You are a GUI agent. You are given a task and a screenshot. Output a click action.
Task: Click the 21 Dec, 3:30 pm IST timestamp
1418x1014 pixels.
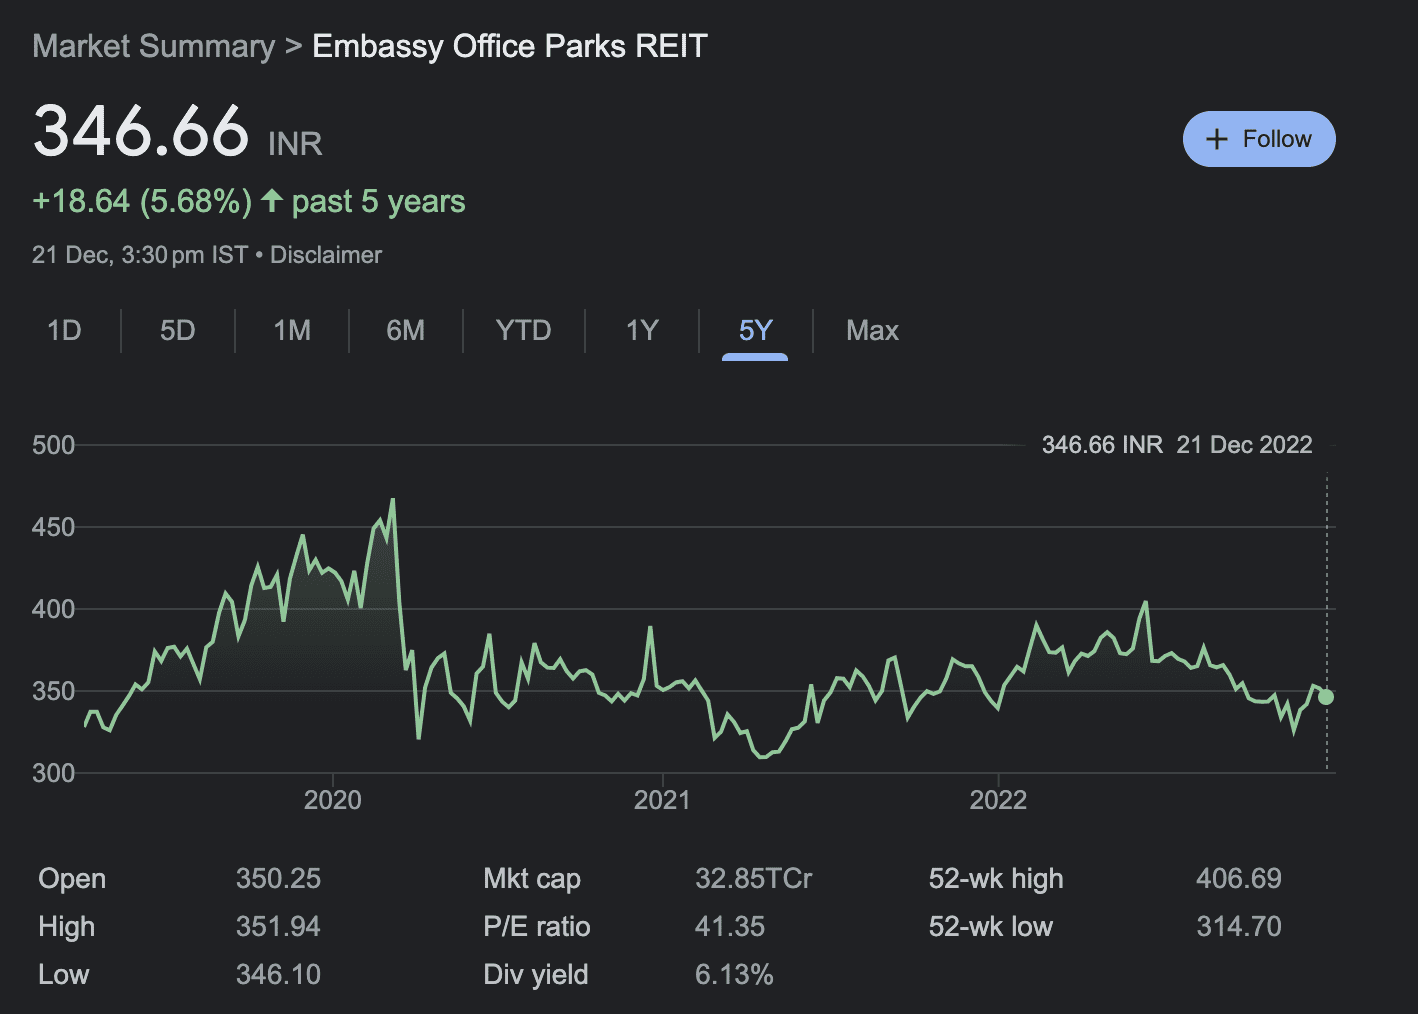pos(140,255)
